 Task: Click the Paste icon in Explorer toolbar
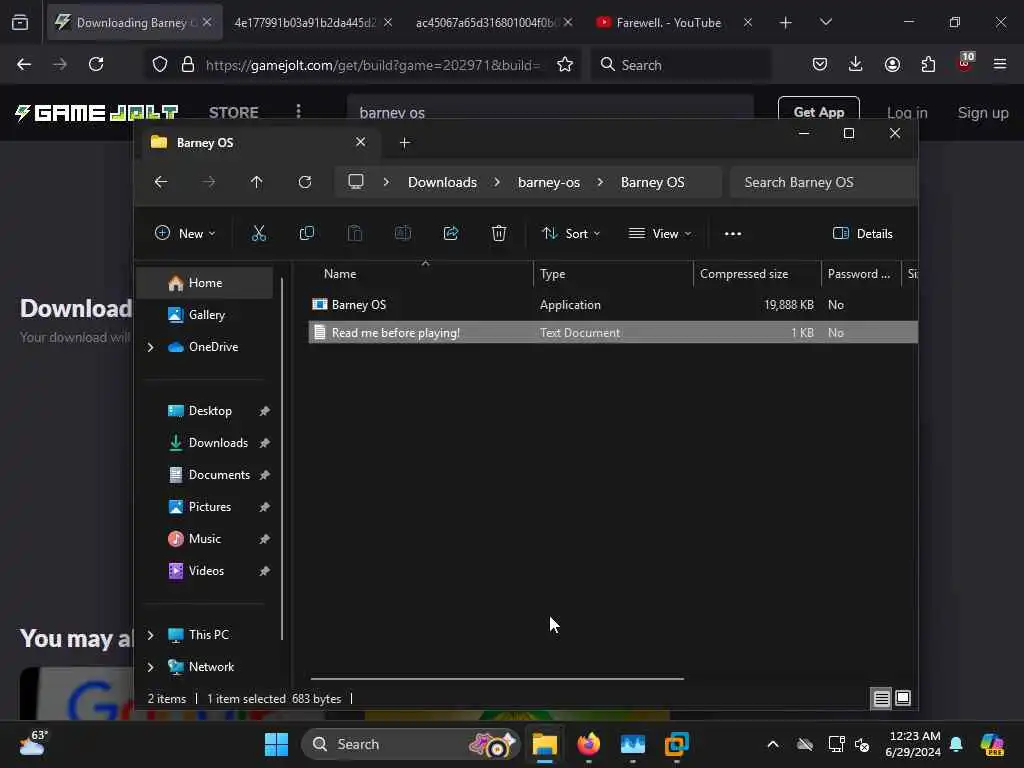pyautogui.click(x=355, y=233)
